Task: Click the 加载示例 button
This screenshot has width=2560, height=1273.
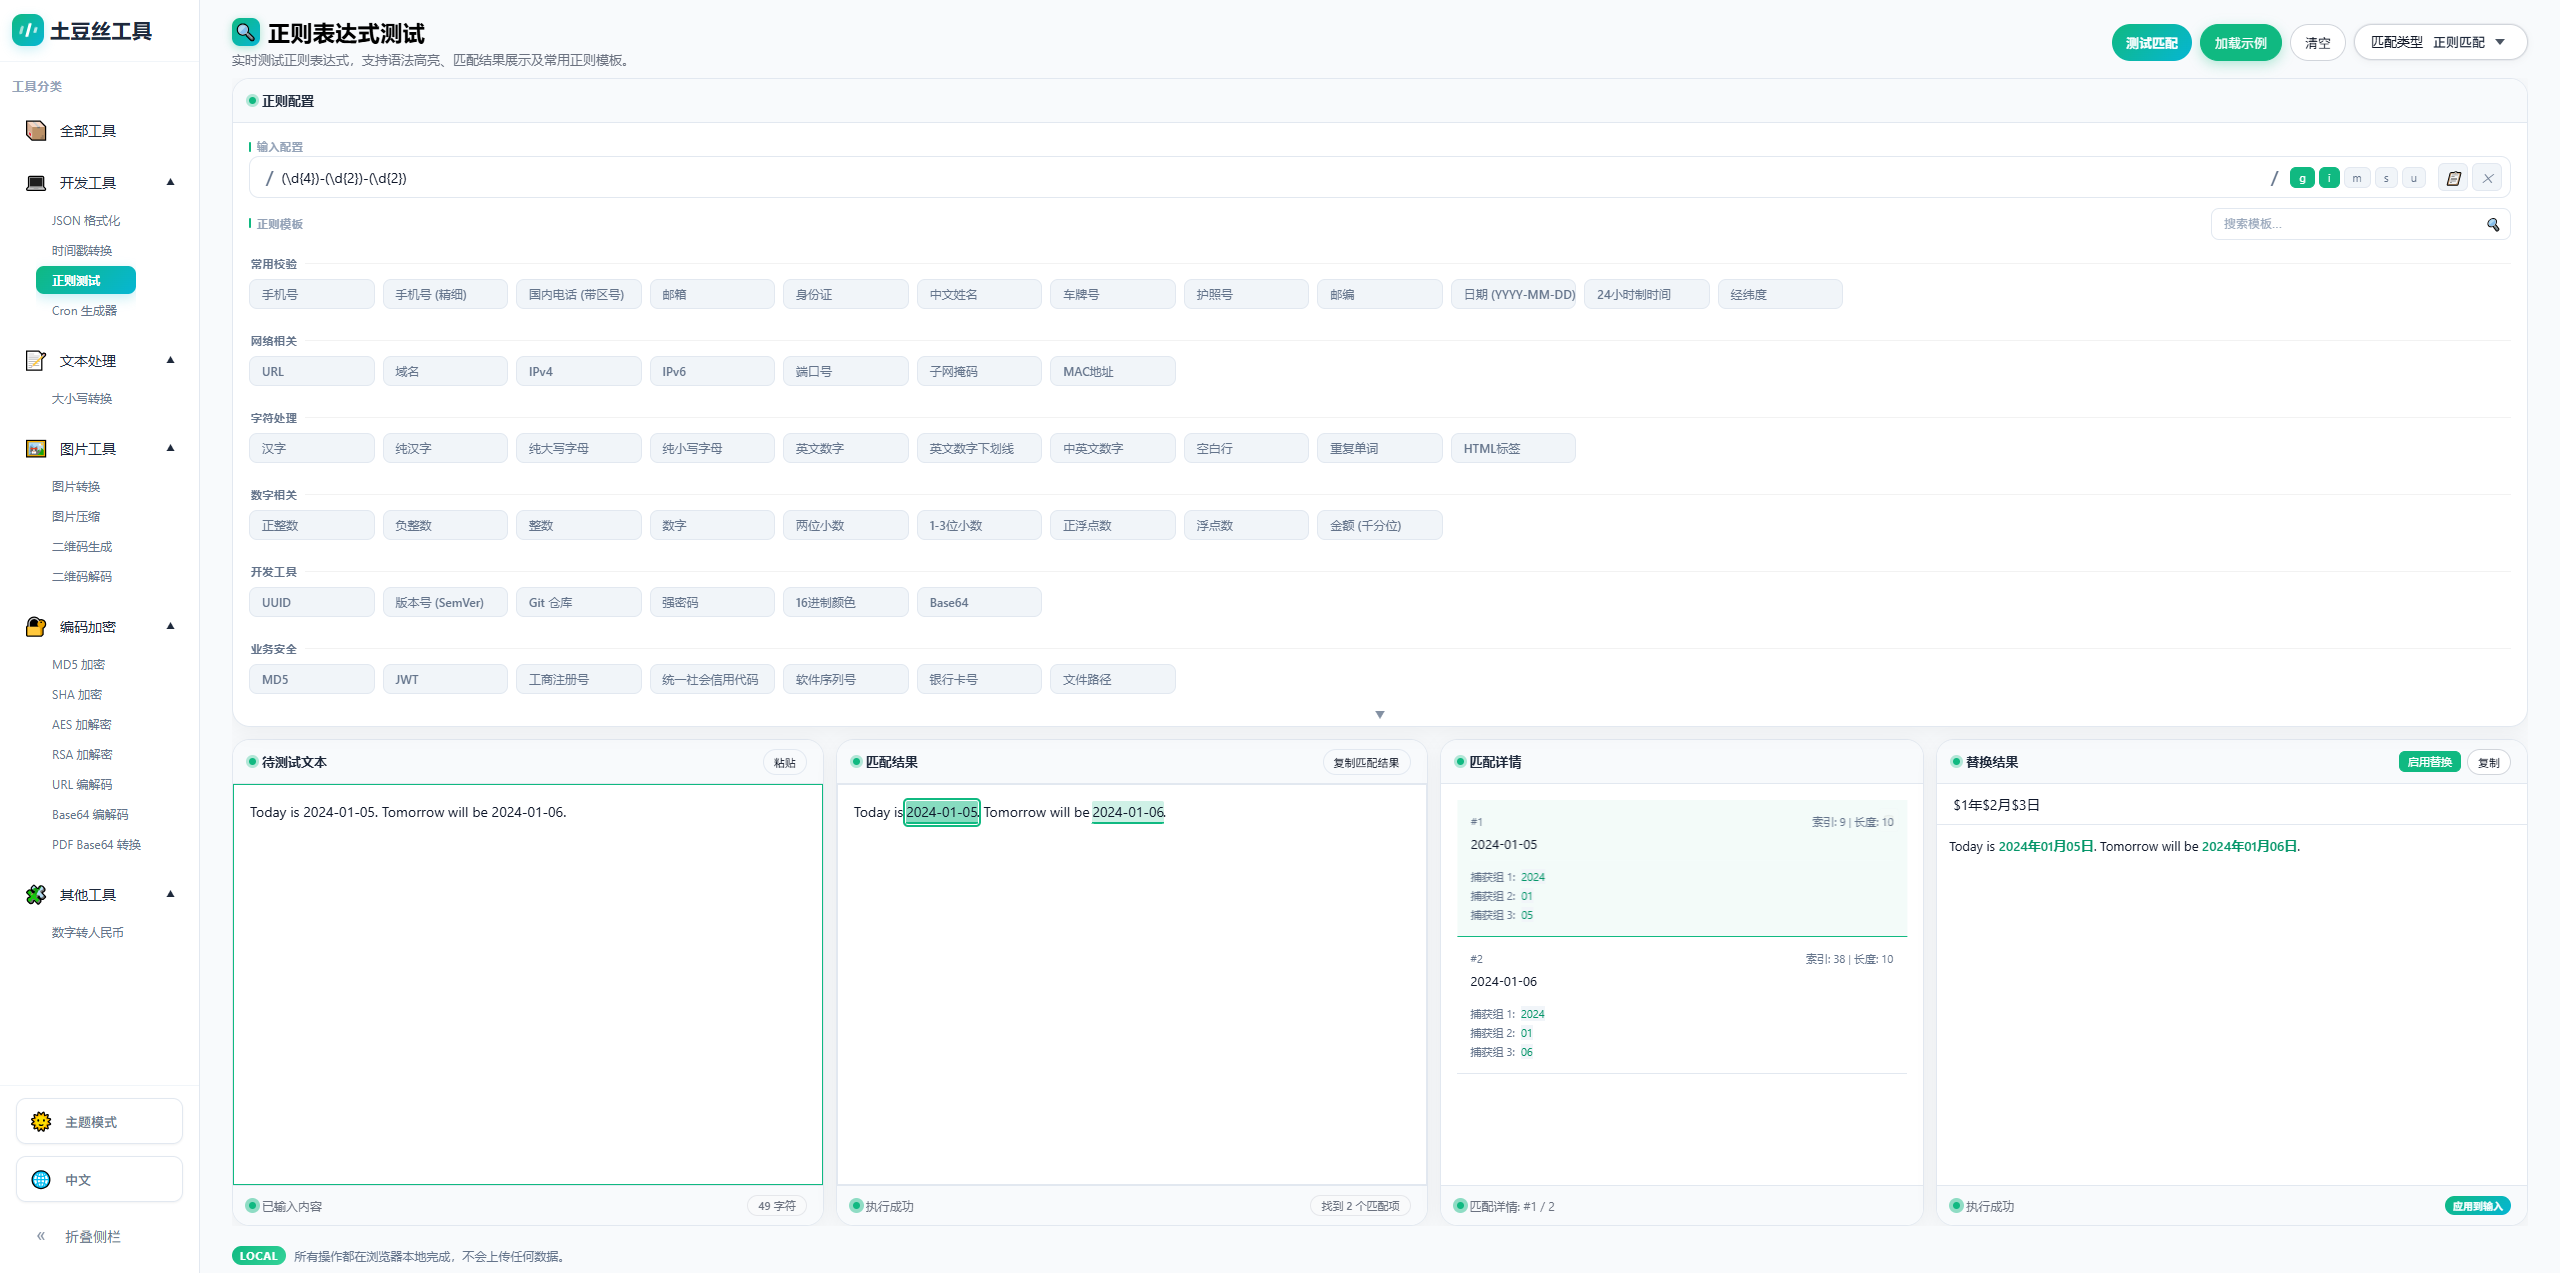Action: tap(2240, 43)
